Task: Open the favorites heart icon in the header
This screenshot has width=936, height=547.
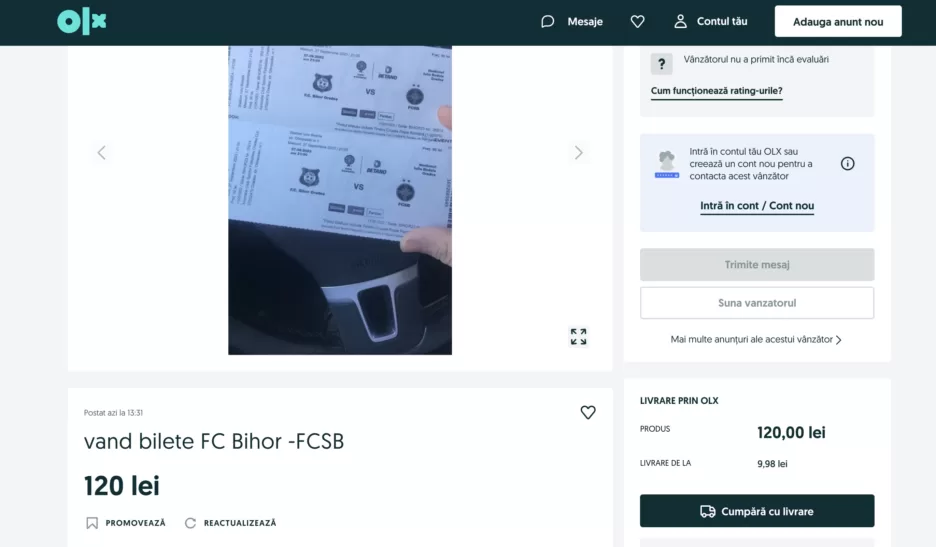Action: [638, 21]
